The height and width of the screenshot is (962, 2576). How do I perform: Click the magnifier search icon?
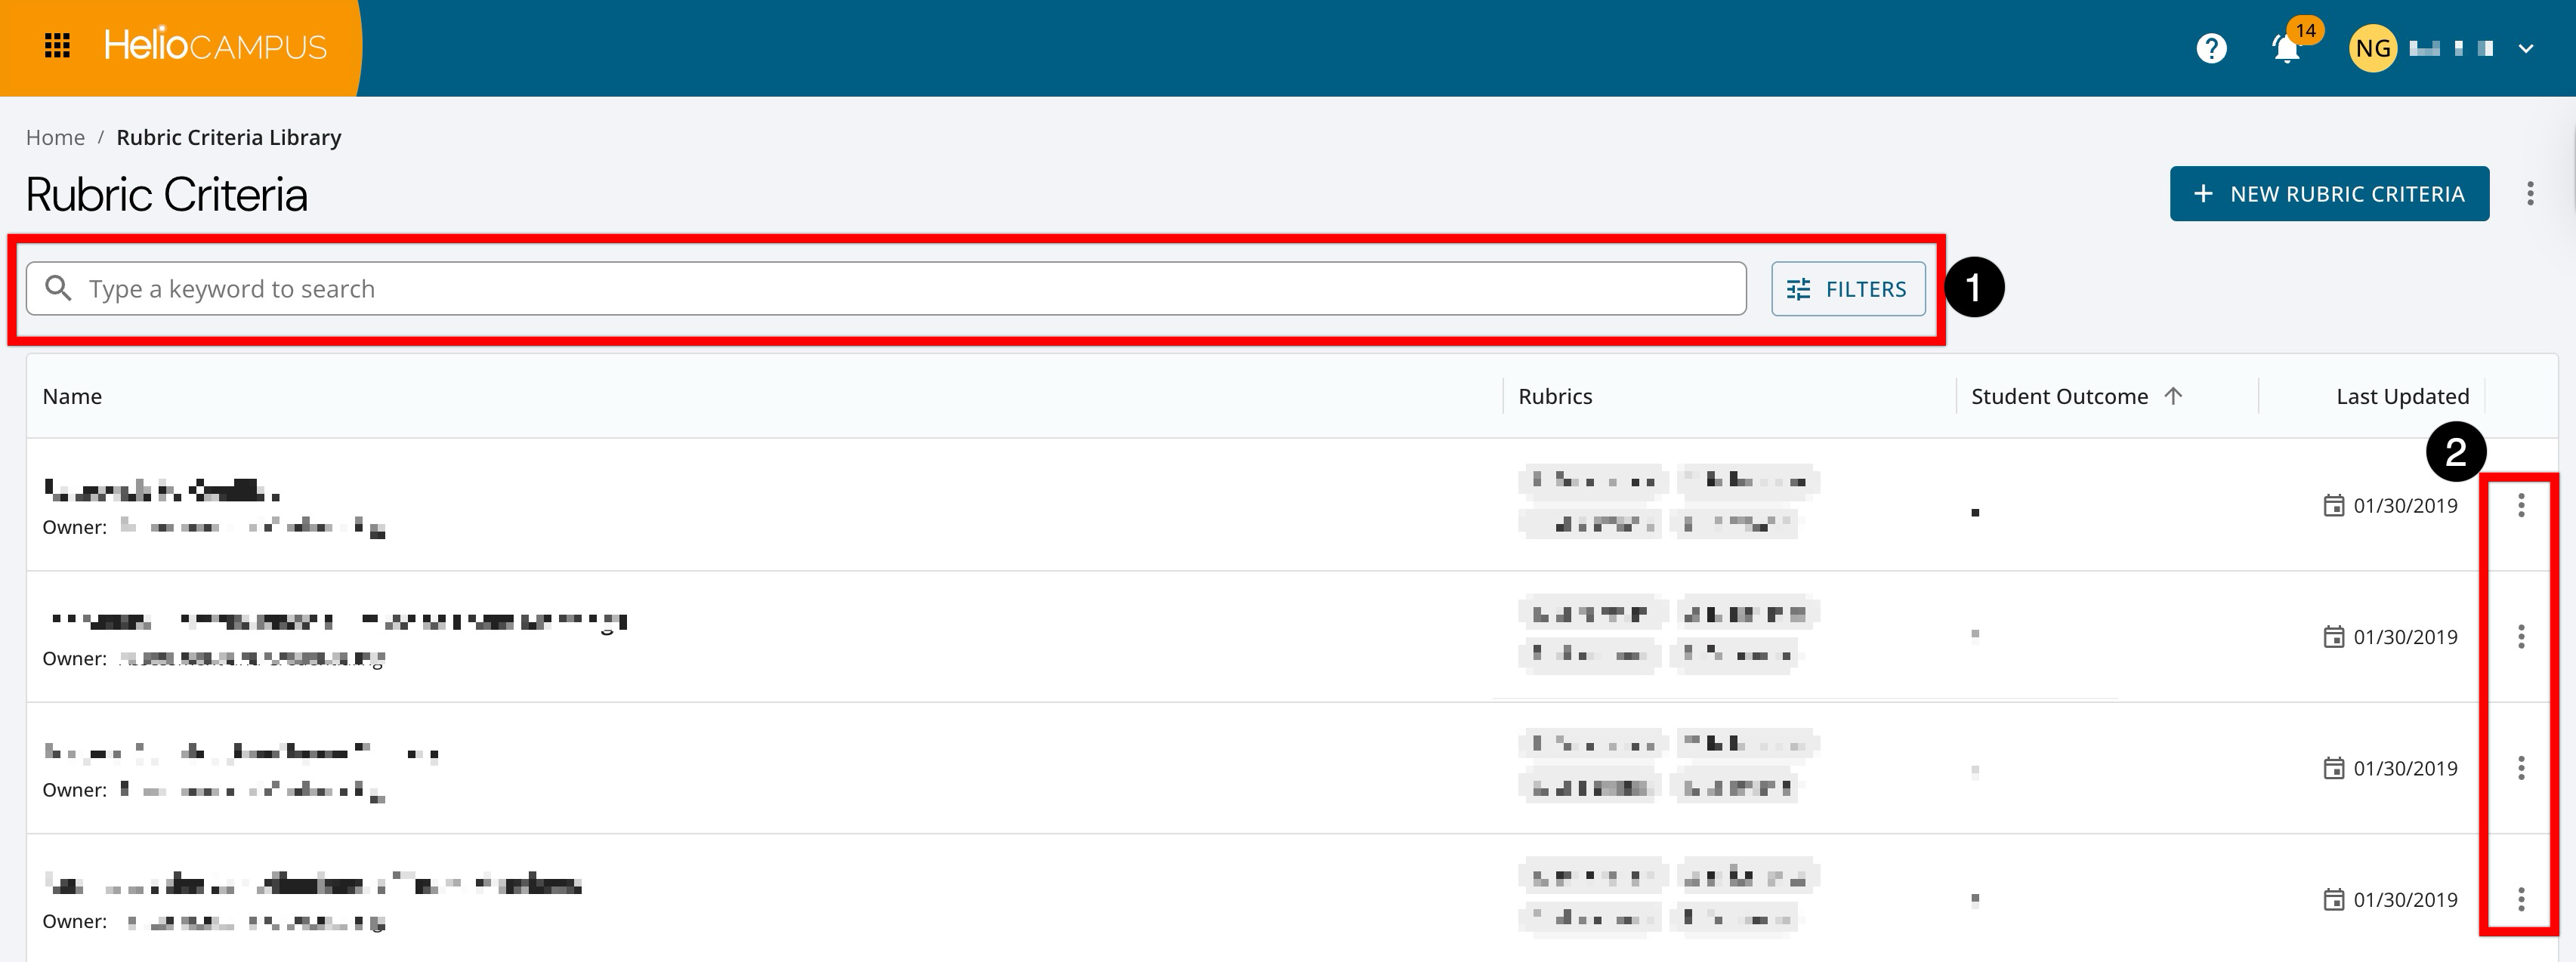59,289
